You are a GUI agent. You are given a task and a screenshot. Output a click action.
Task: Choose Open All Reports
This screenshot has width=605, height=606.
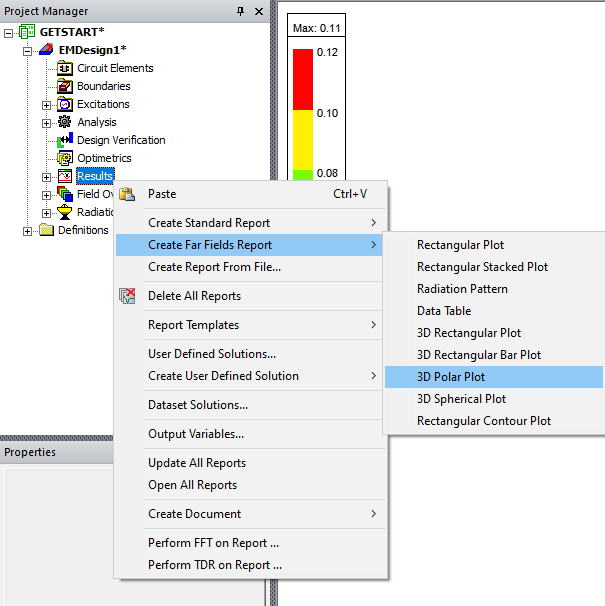pos(251,485)
